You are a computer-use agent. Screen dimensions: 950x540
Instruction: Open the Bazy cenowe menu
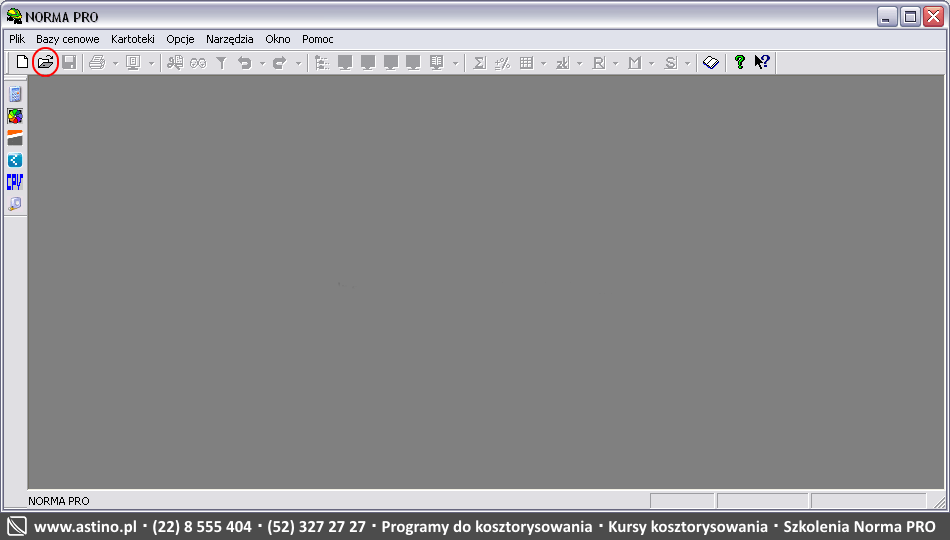click(68, 39)
